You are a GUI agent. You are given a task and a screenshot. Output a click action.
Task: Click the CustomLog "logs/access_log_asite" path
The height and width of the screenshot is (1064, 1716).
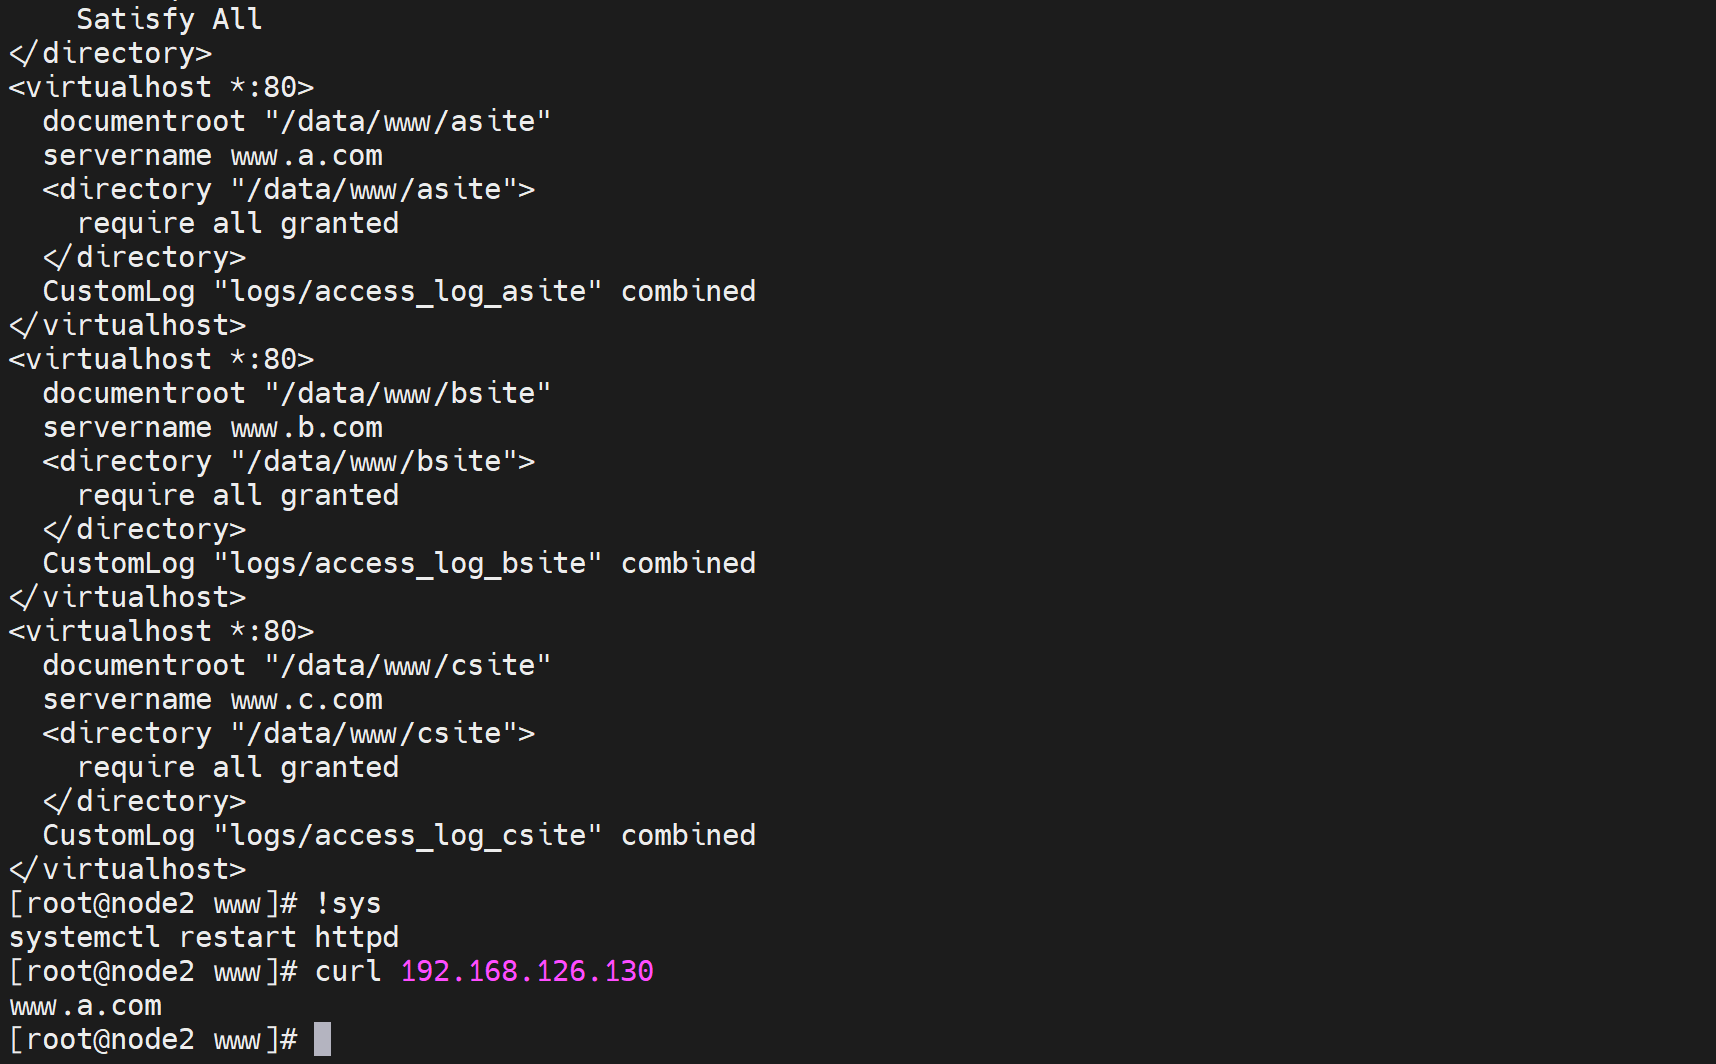tap(408, 291)
